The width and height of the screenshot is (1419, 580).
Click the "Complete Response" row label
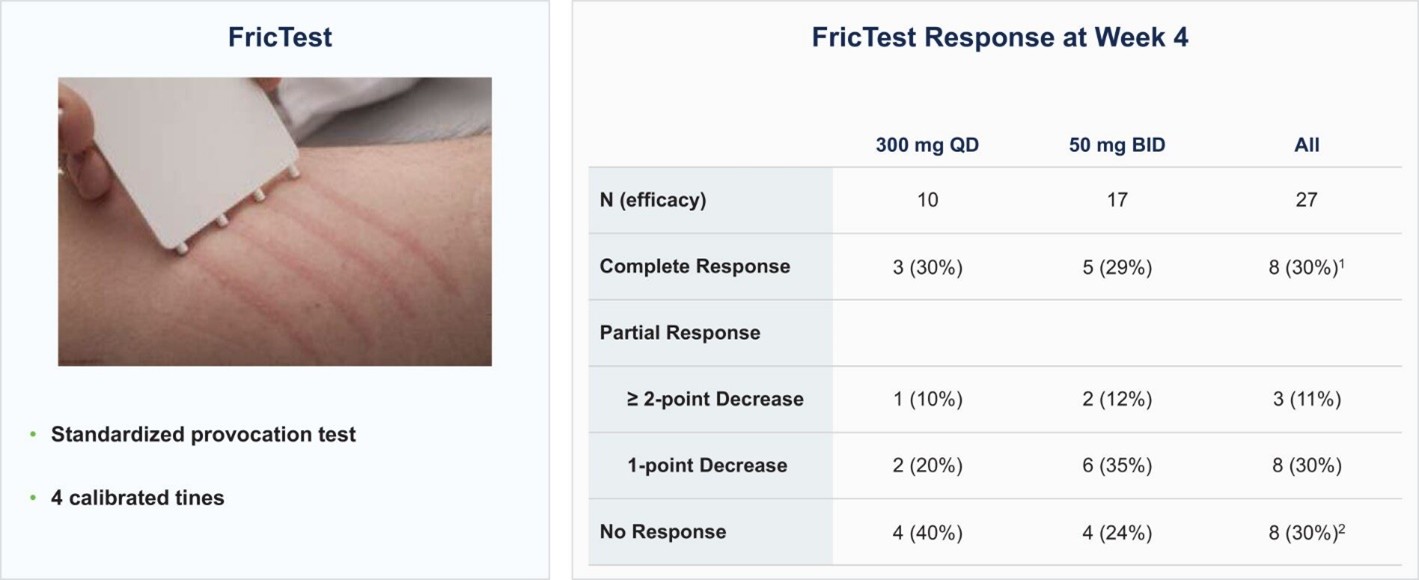click(695, 266)
